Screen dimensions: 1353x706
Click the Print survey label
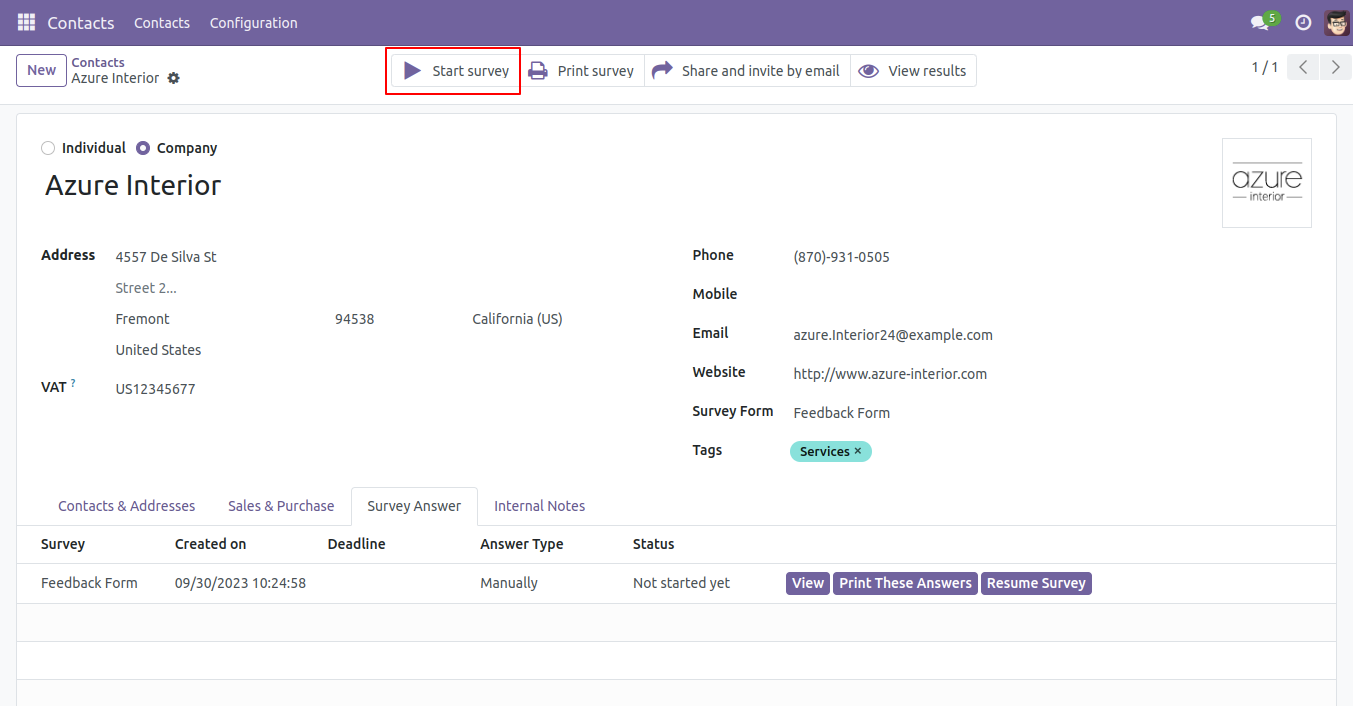[596, 71]
